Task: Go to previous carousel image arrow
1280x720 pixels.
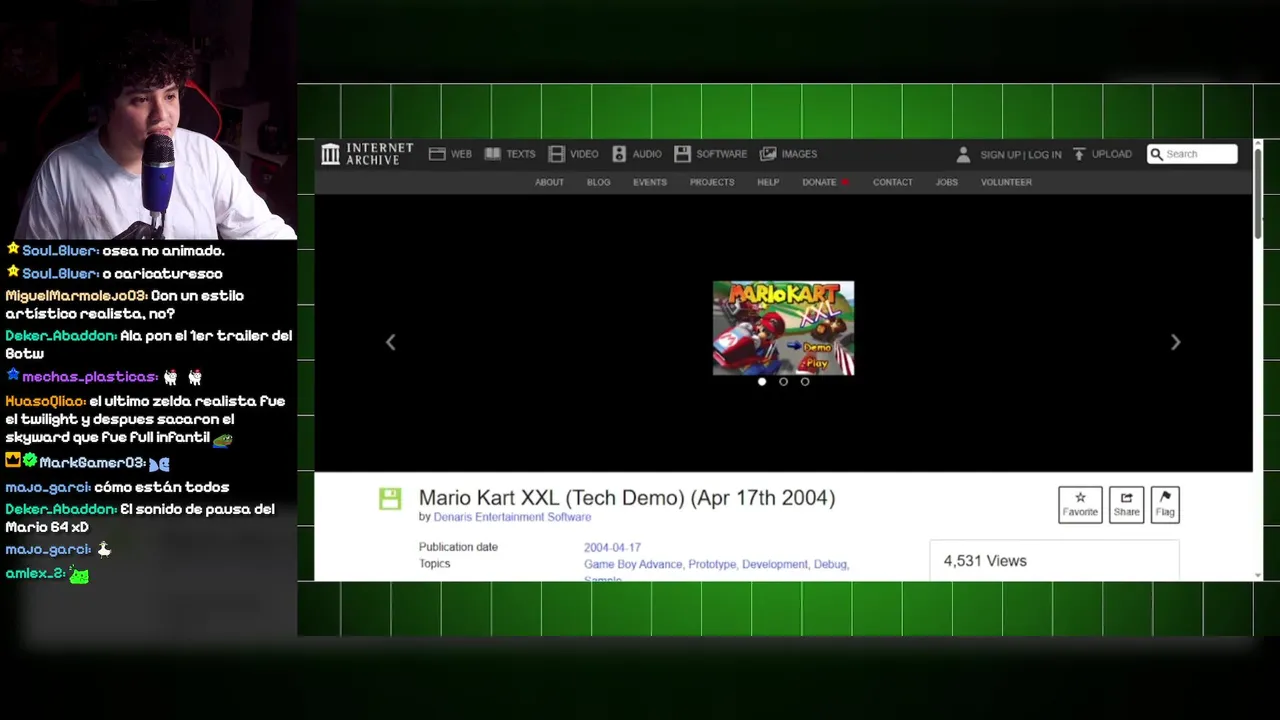Action: click(x=391, y=342)
